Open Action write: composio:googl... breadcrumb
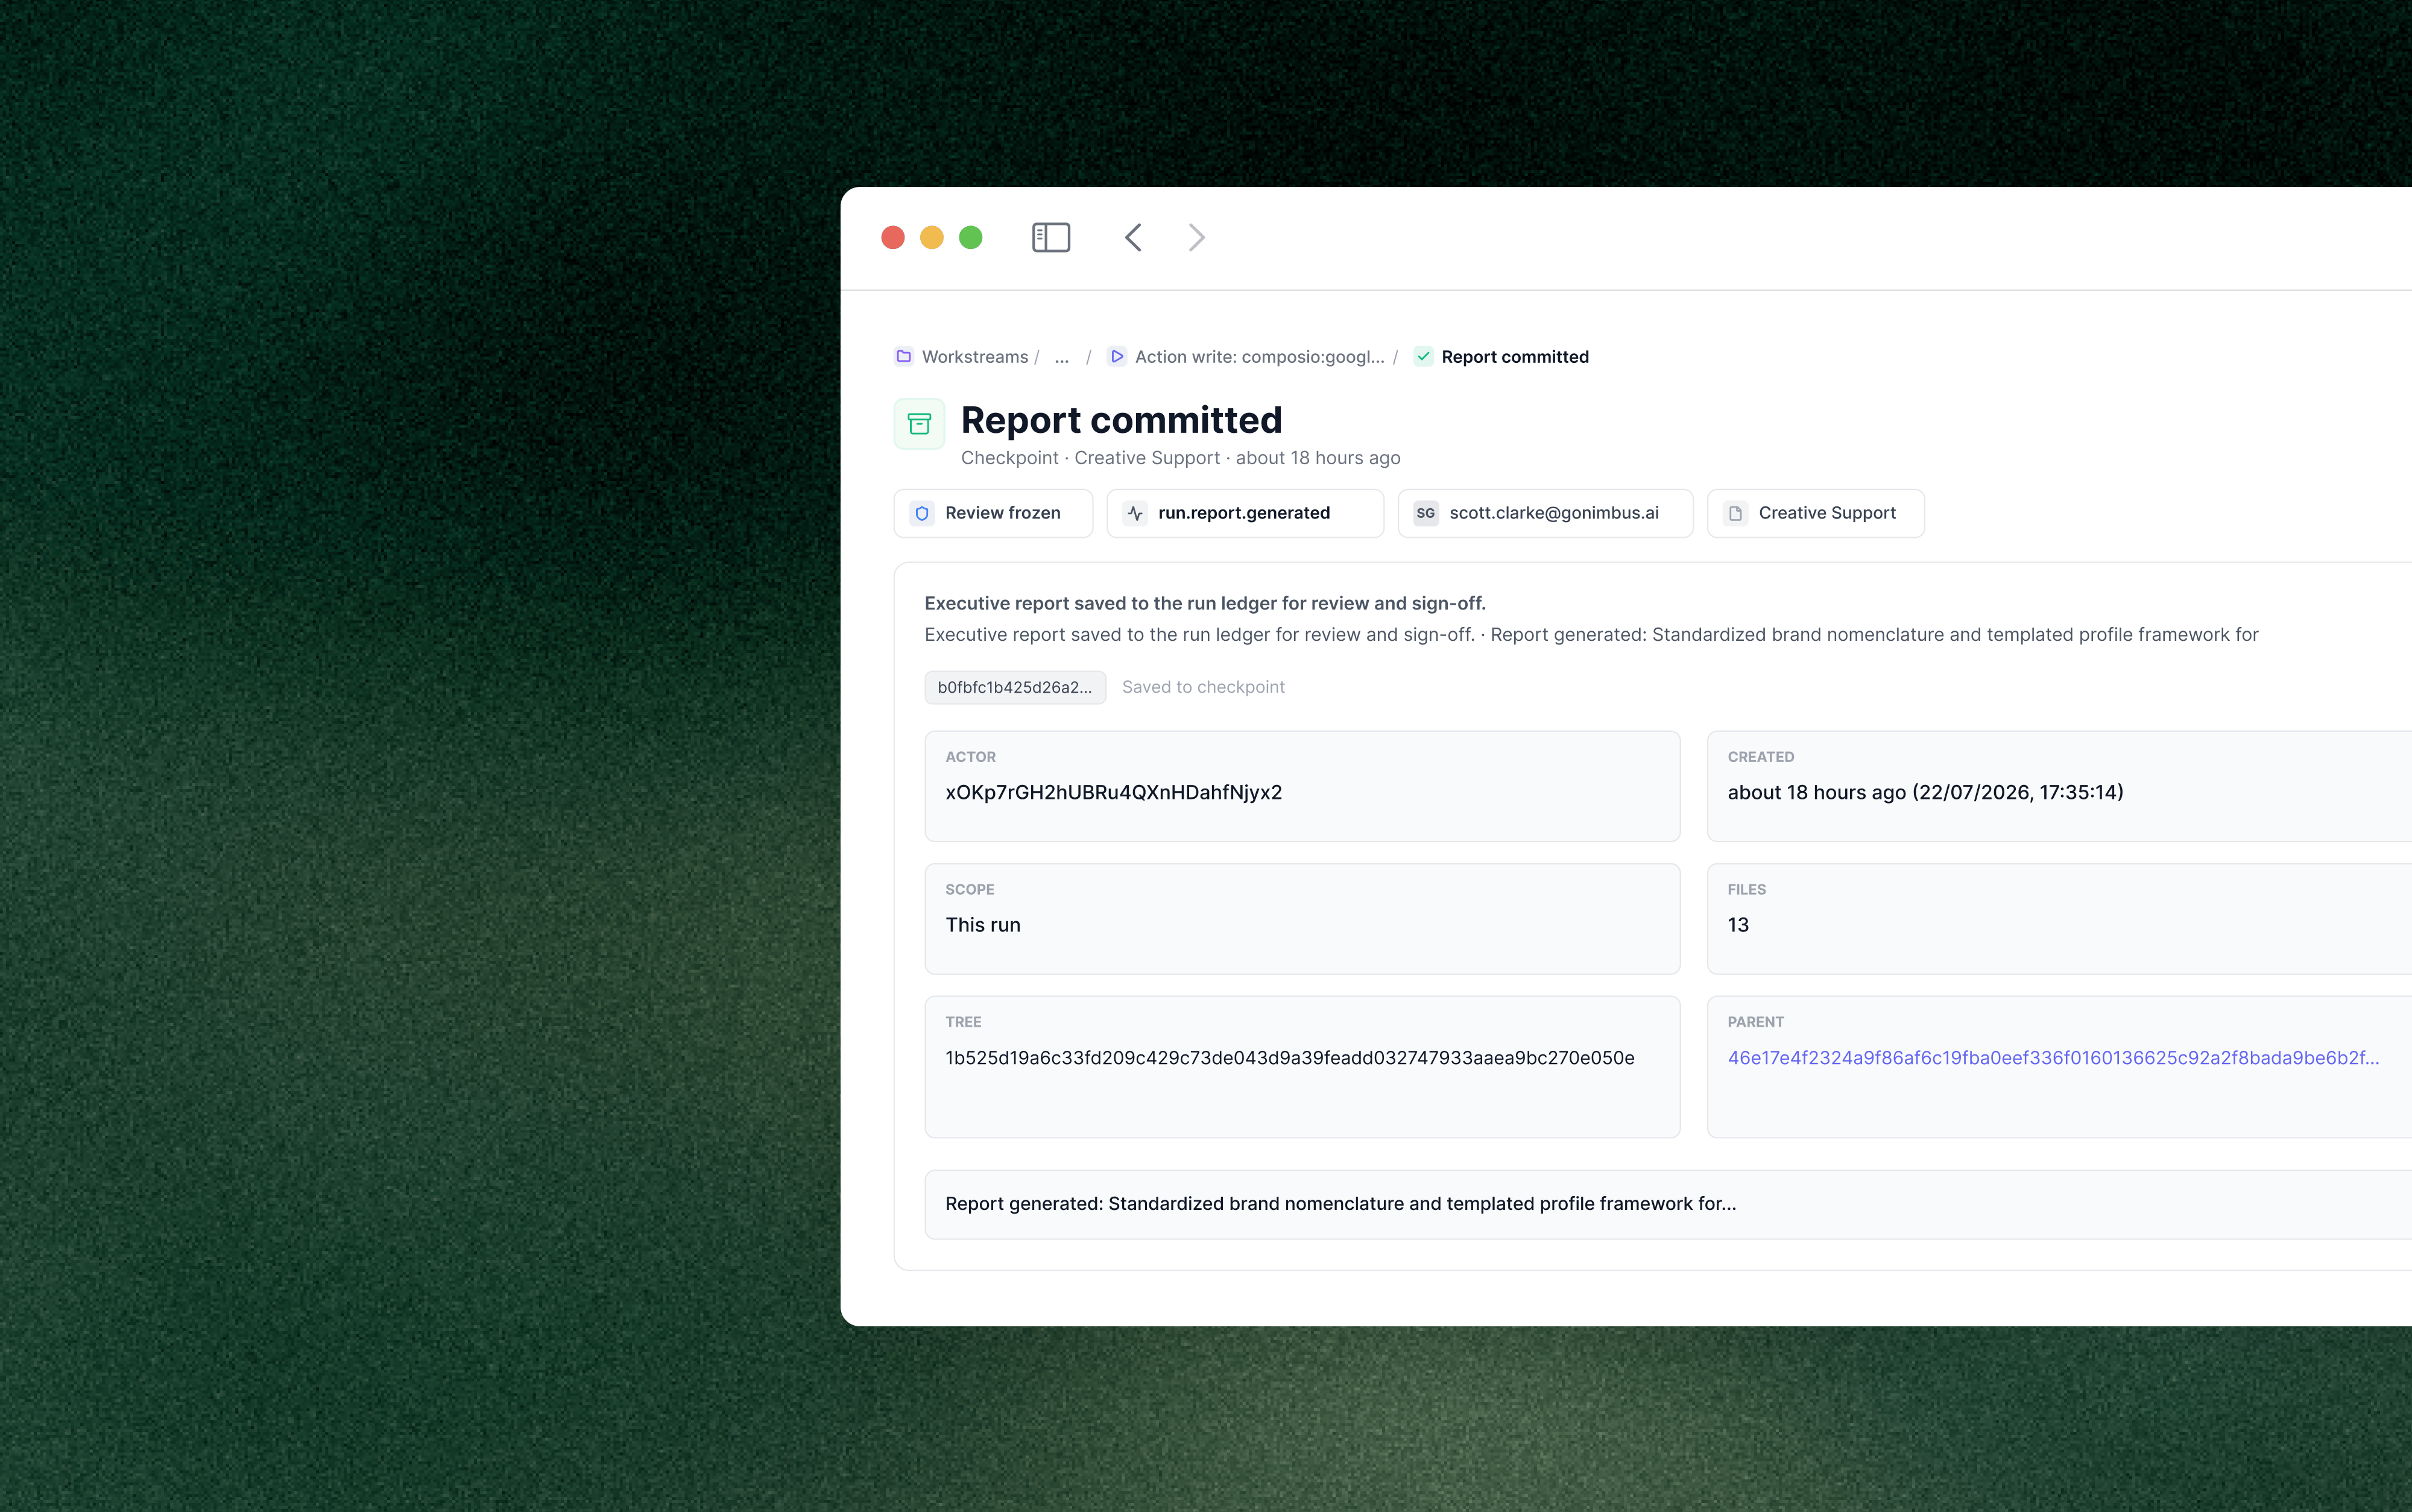Viewport: 2412px width, 1512px height. (1259, 357)
